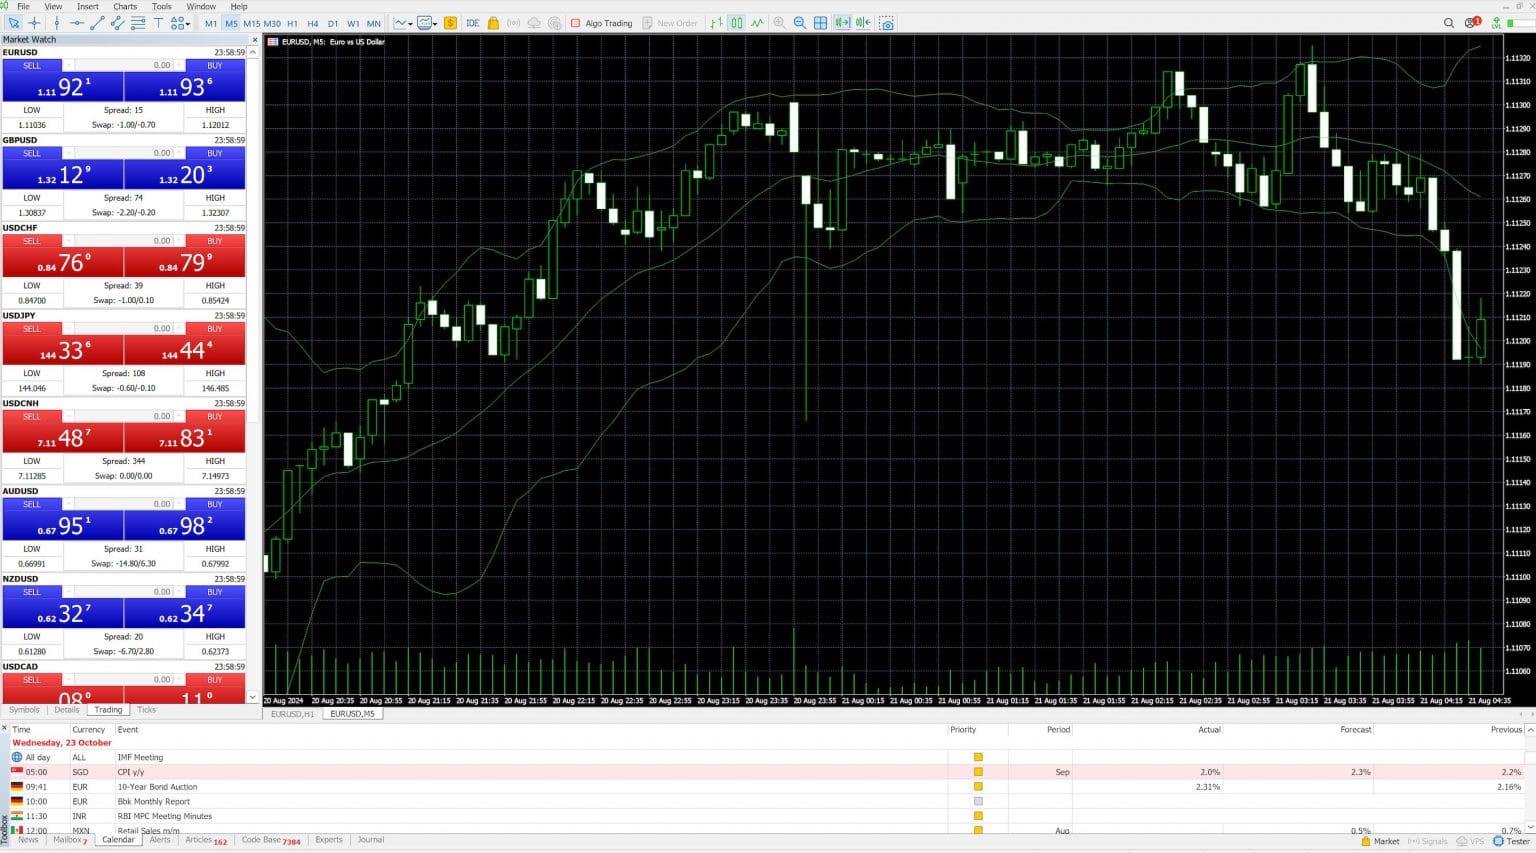Expand the chart templates dropdown
This screenshot has width=1536, height=853.
pos(428,23)
